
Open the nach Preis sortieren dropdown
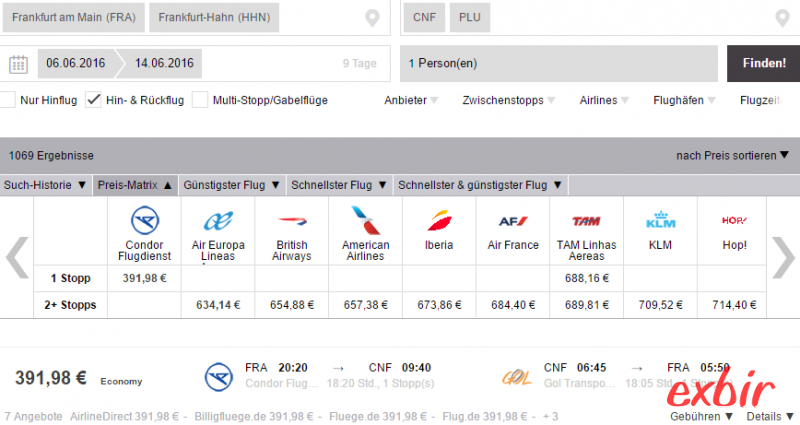[x=732, y=156]
